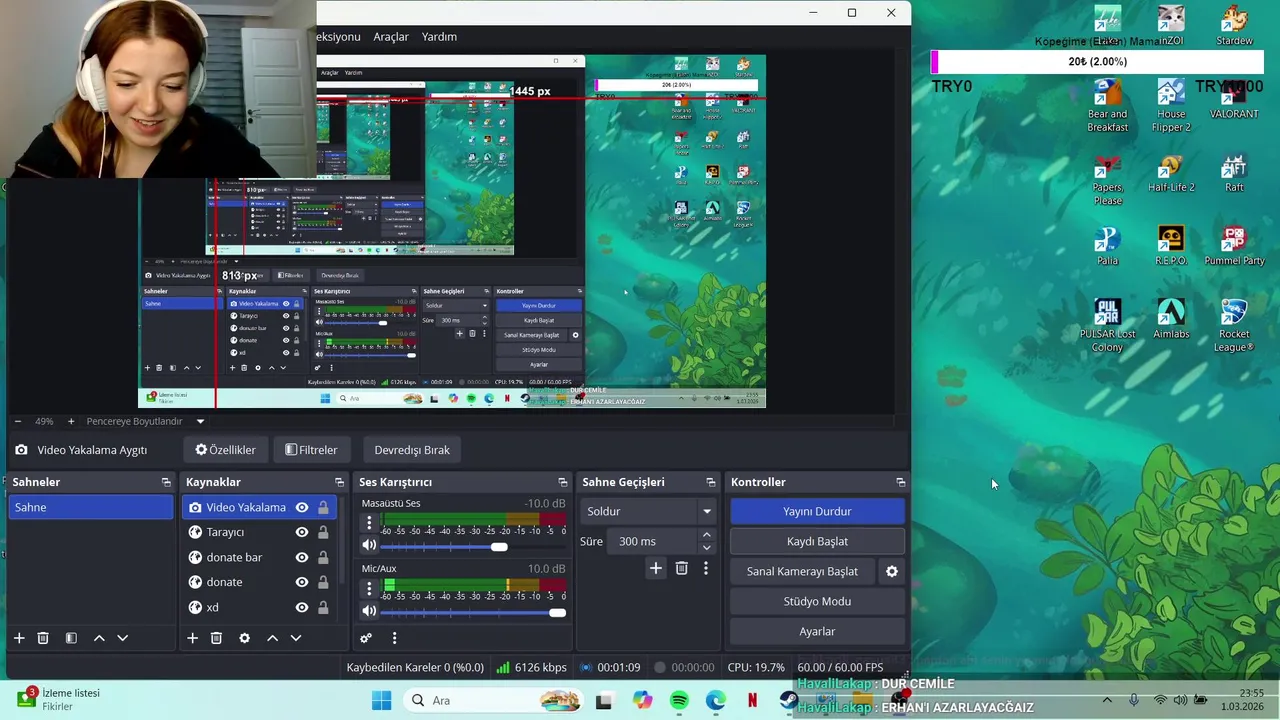
Task: Delete selected scene with Sahneler trash icon
Action: point(43,638)
